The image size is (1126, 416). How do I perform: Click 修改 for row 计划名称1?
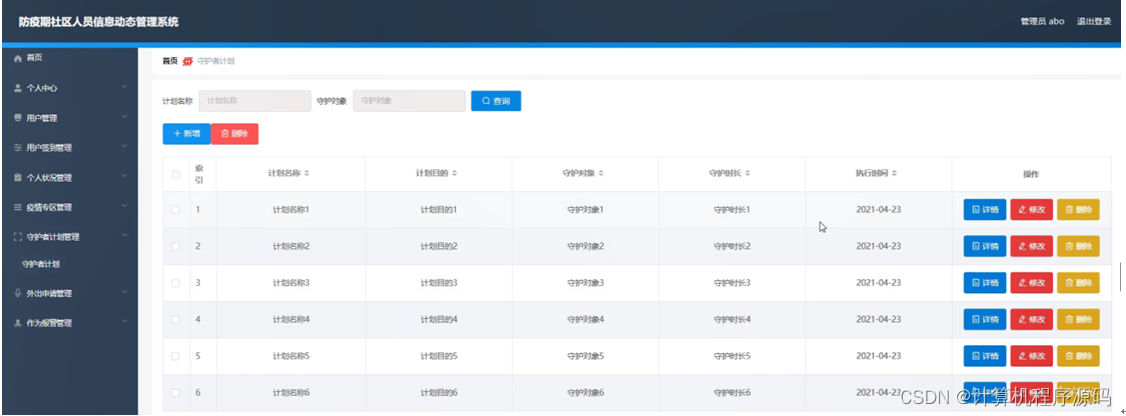pos(1031,210)
